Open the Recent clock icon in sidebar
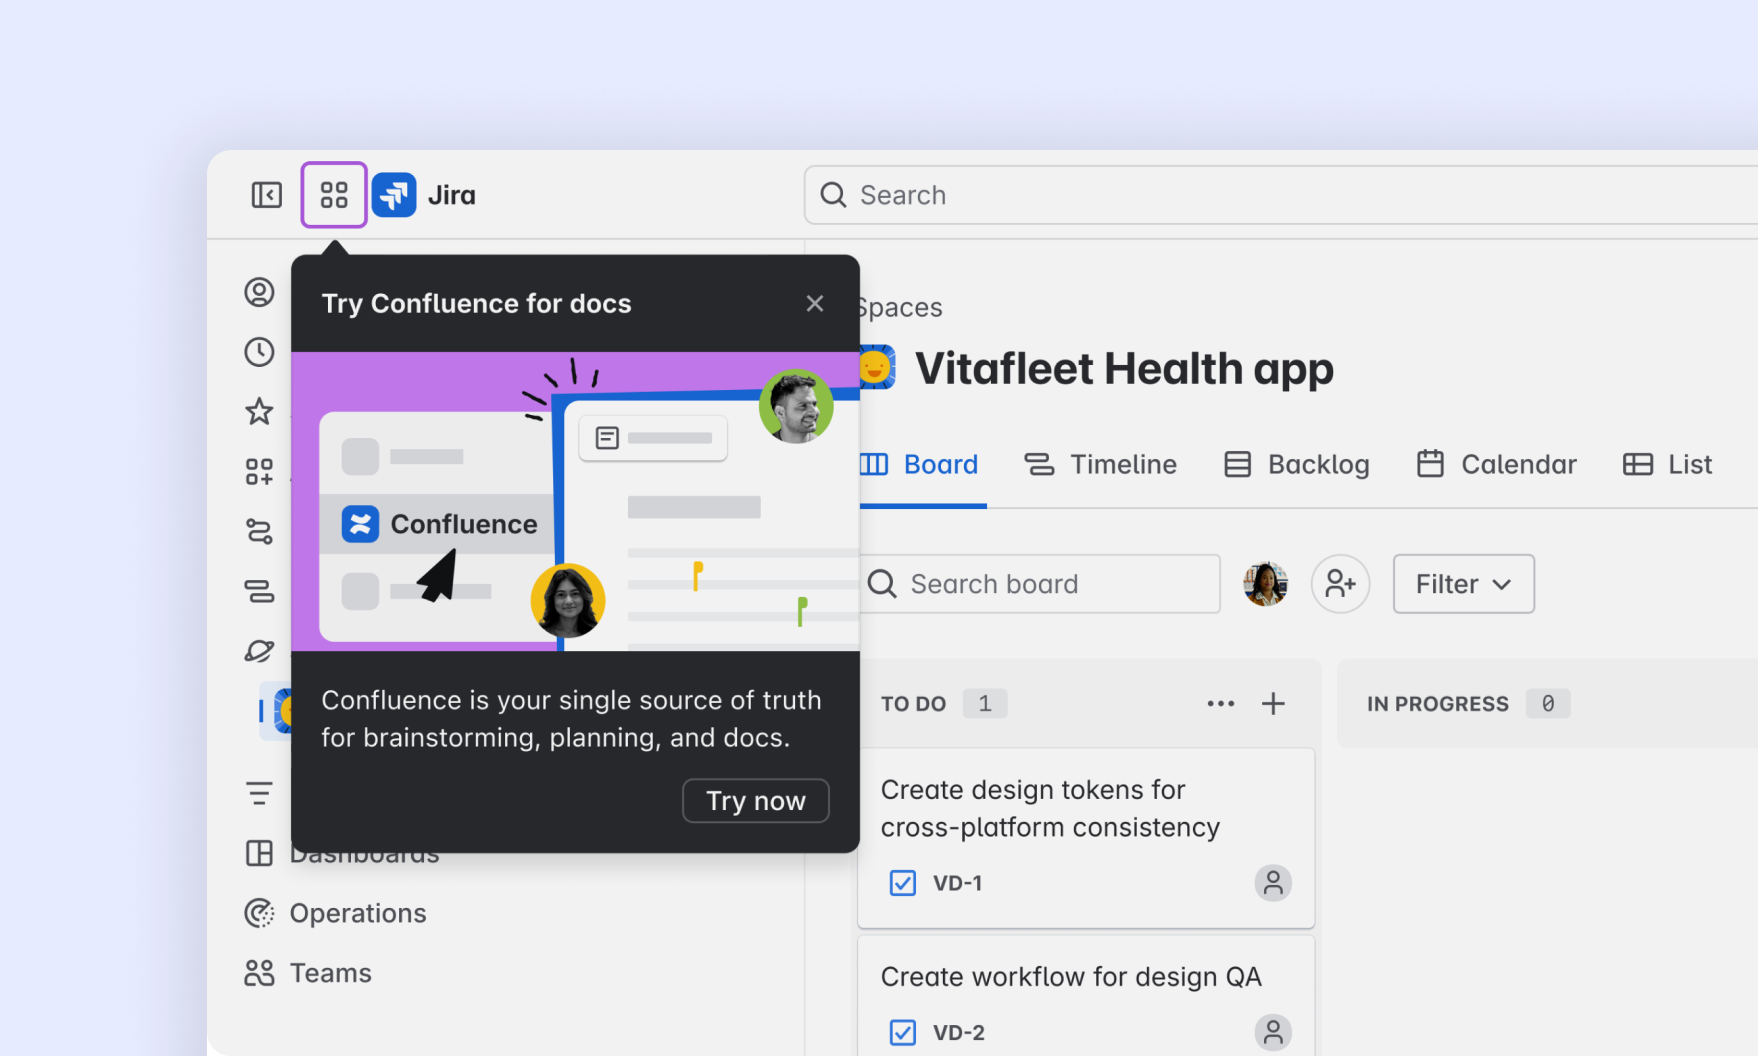 pos(259,352)
